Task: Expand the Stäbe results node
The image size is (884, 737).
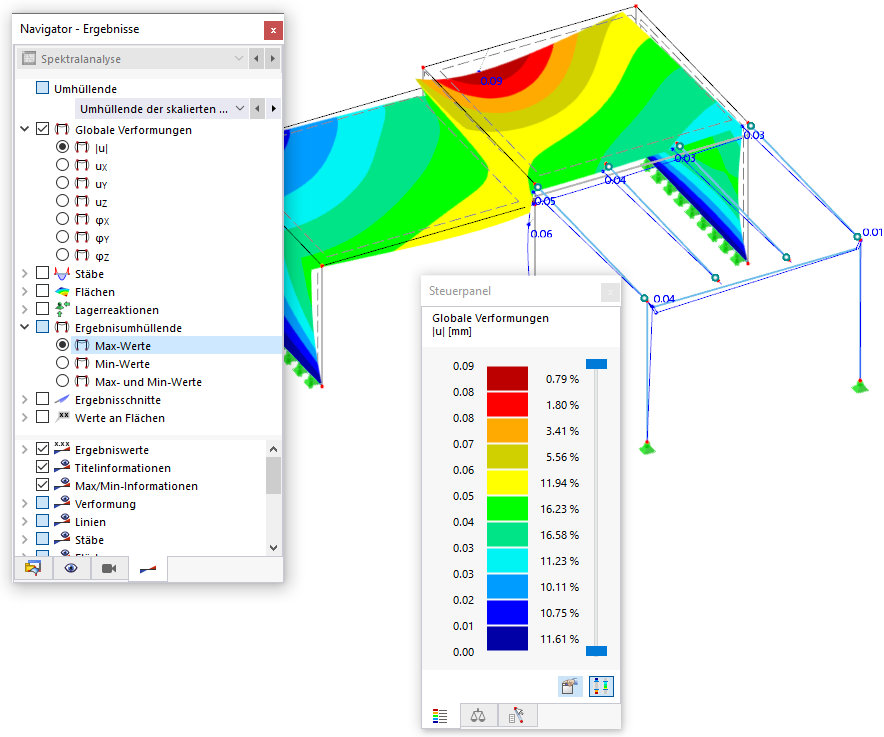Action: point(24,273)
